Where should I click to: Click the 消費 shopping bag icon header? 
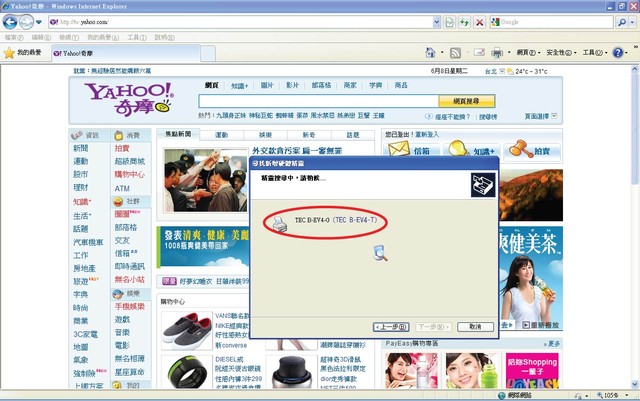pyautogui.click(x=118, y=135)
